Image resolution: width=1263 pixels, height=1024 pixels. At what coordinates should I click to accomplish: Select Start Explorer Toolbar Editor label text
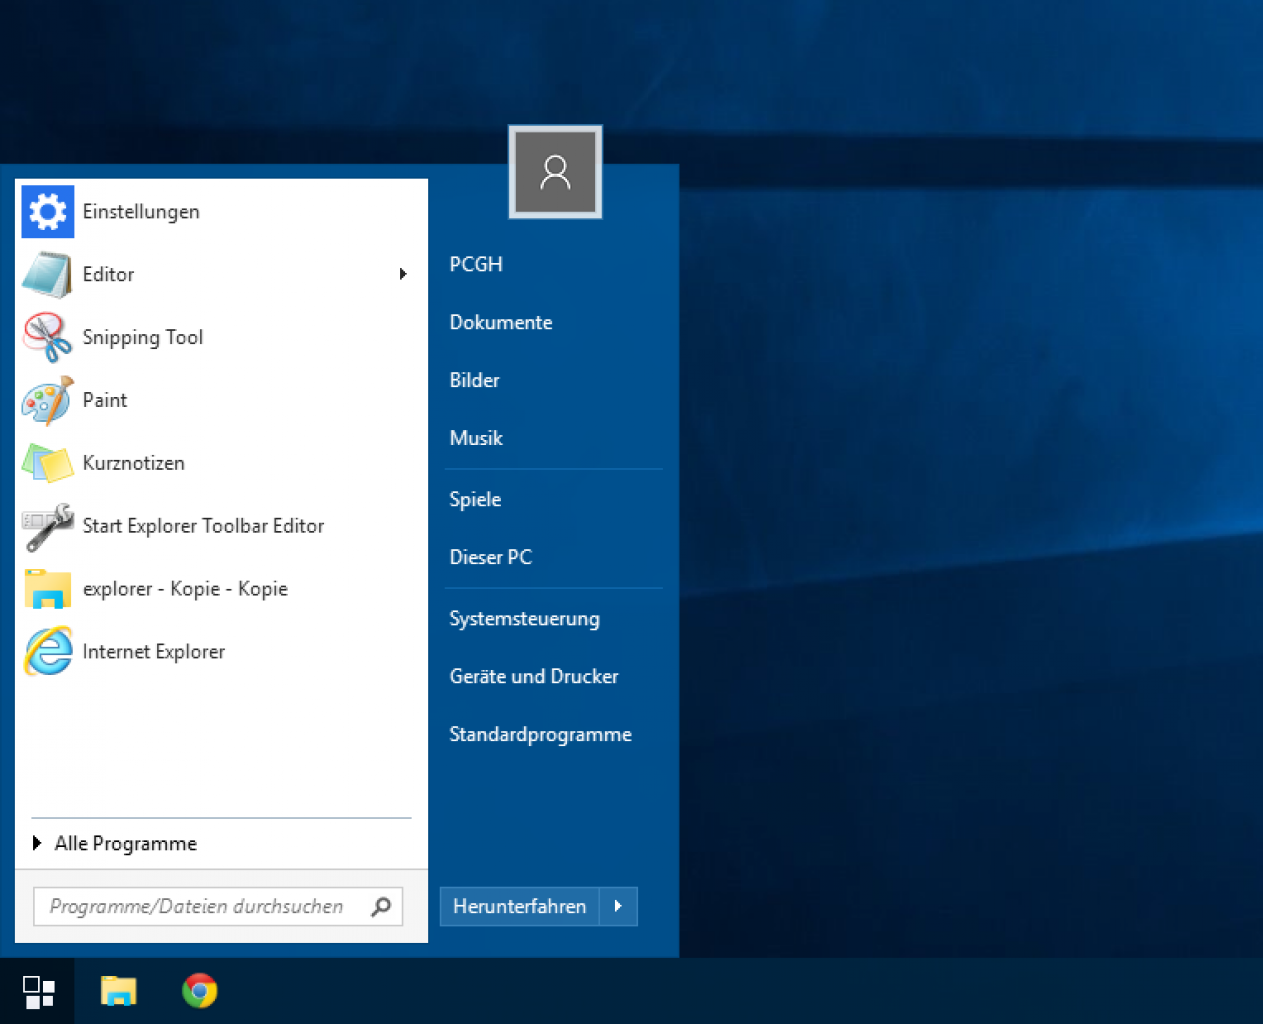(203, 526)
